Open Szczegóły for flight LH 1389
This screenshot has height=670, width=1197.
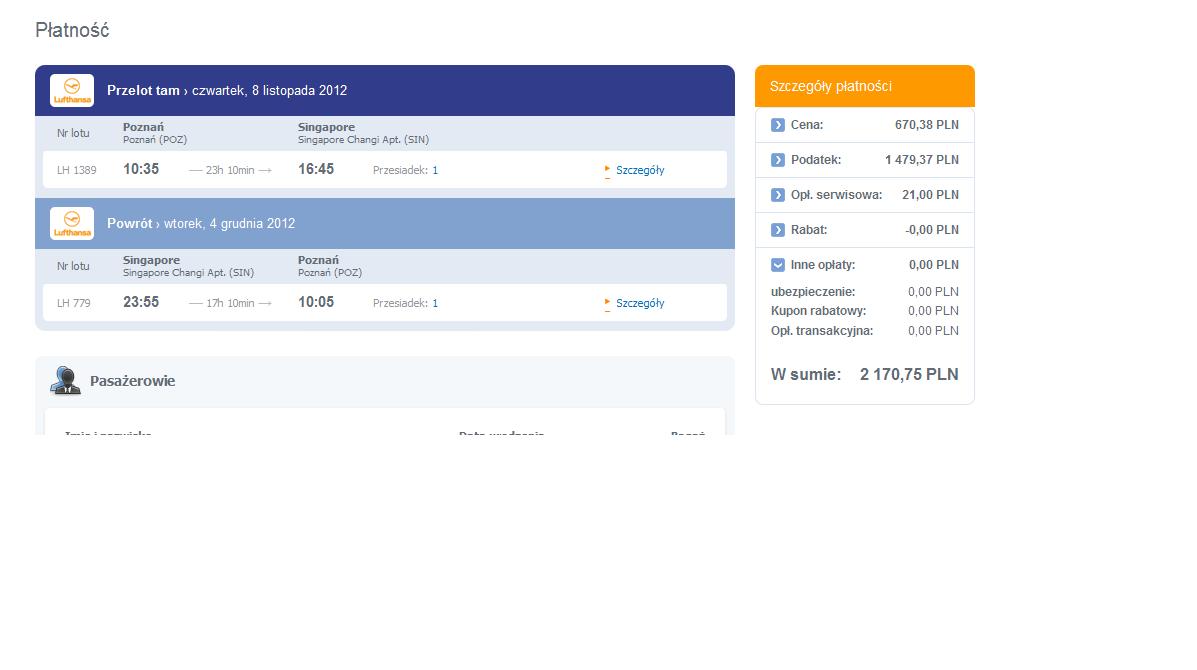tap(640, 170)
